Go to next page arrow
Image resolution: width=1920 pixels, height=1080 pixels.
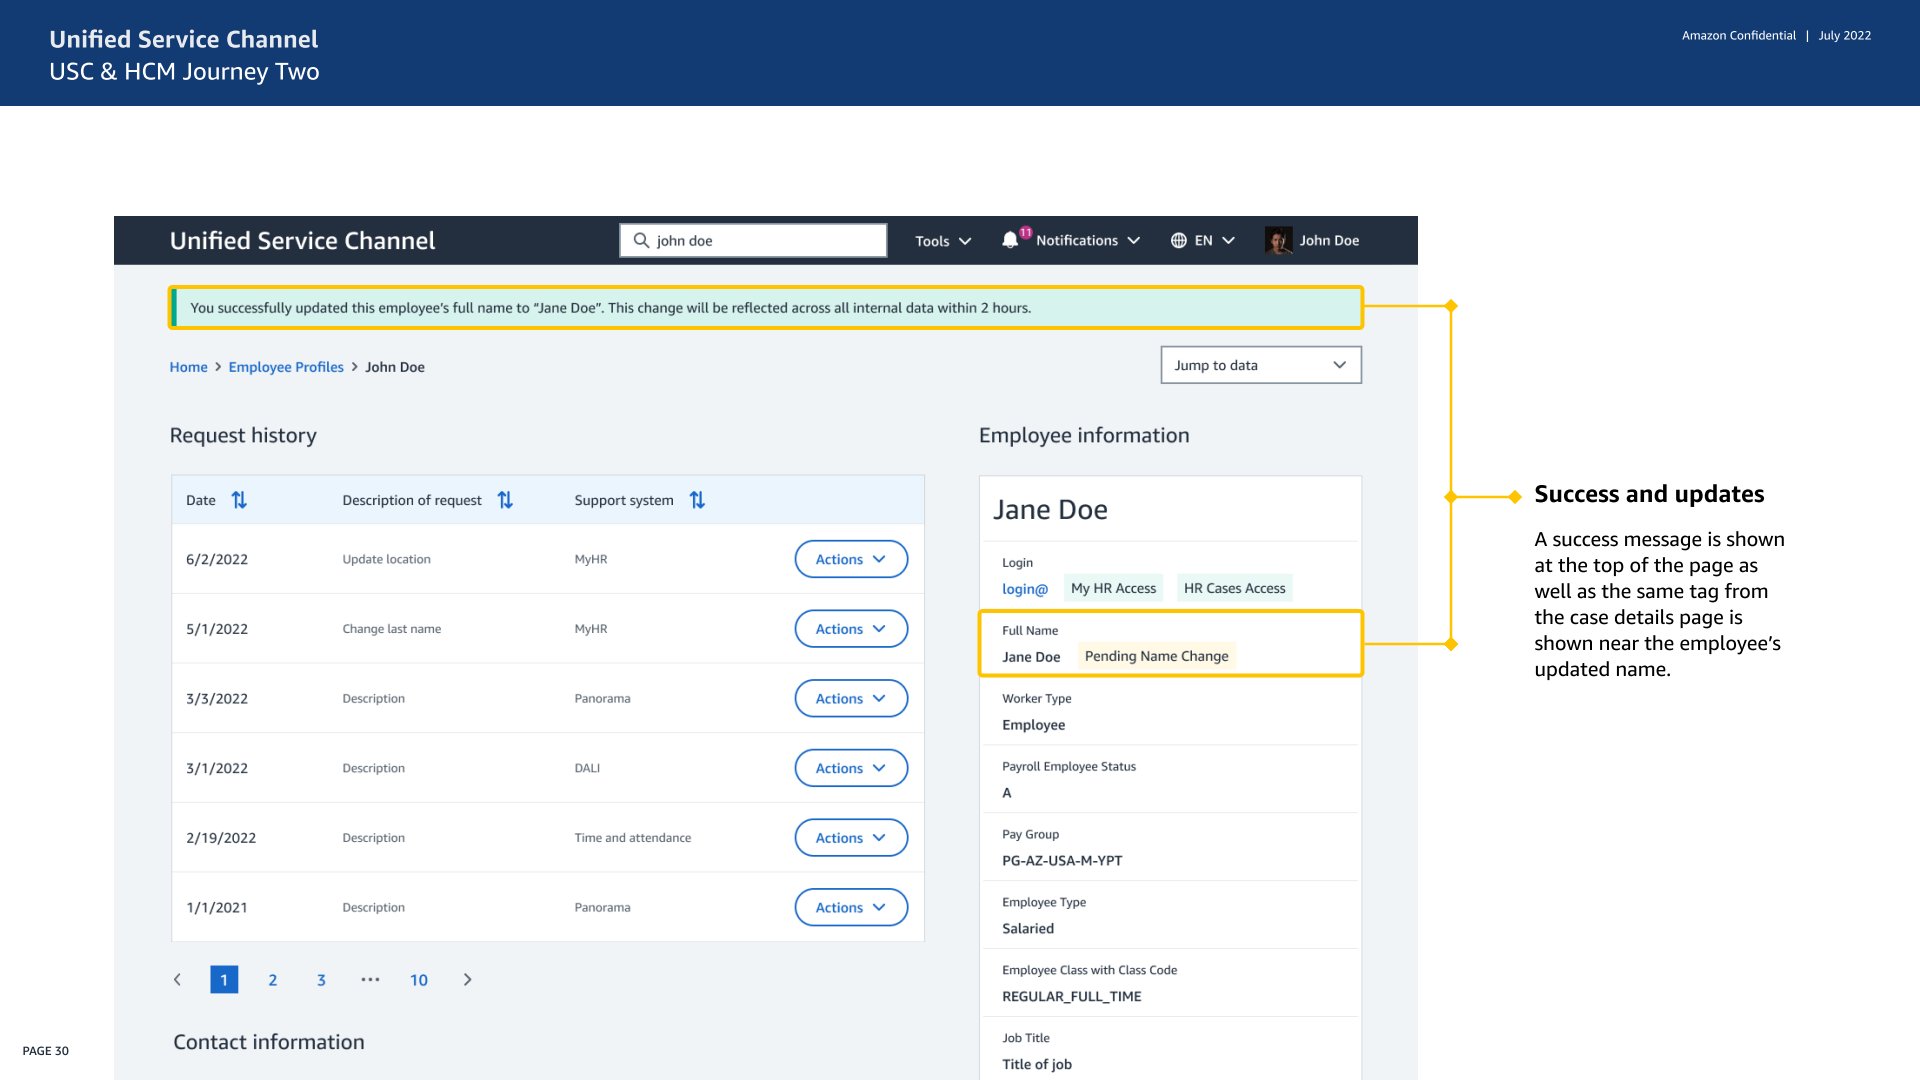point(467,980)
